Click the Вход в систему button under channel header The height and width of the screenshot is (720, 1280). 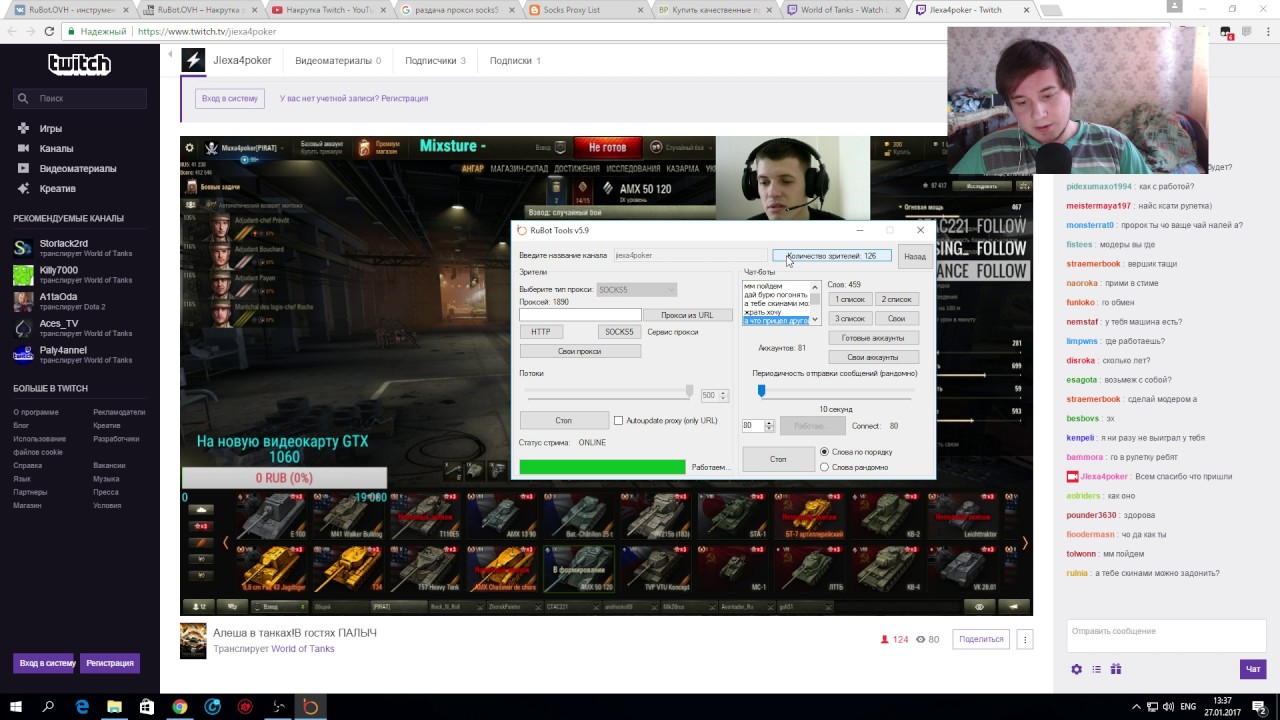click(x=229, y=98)
